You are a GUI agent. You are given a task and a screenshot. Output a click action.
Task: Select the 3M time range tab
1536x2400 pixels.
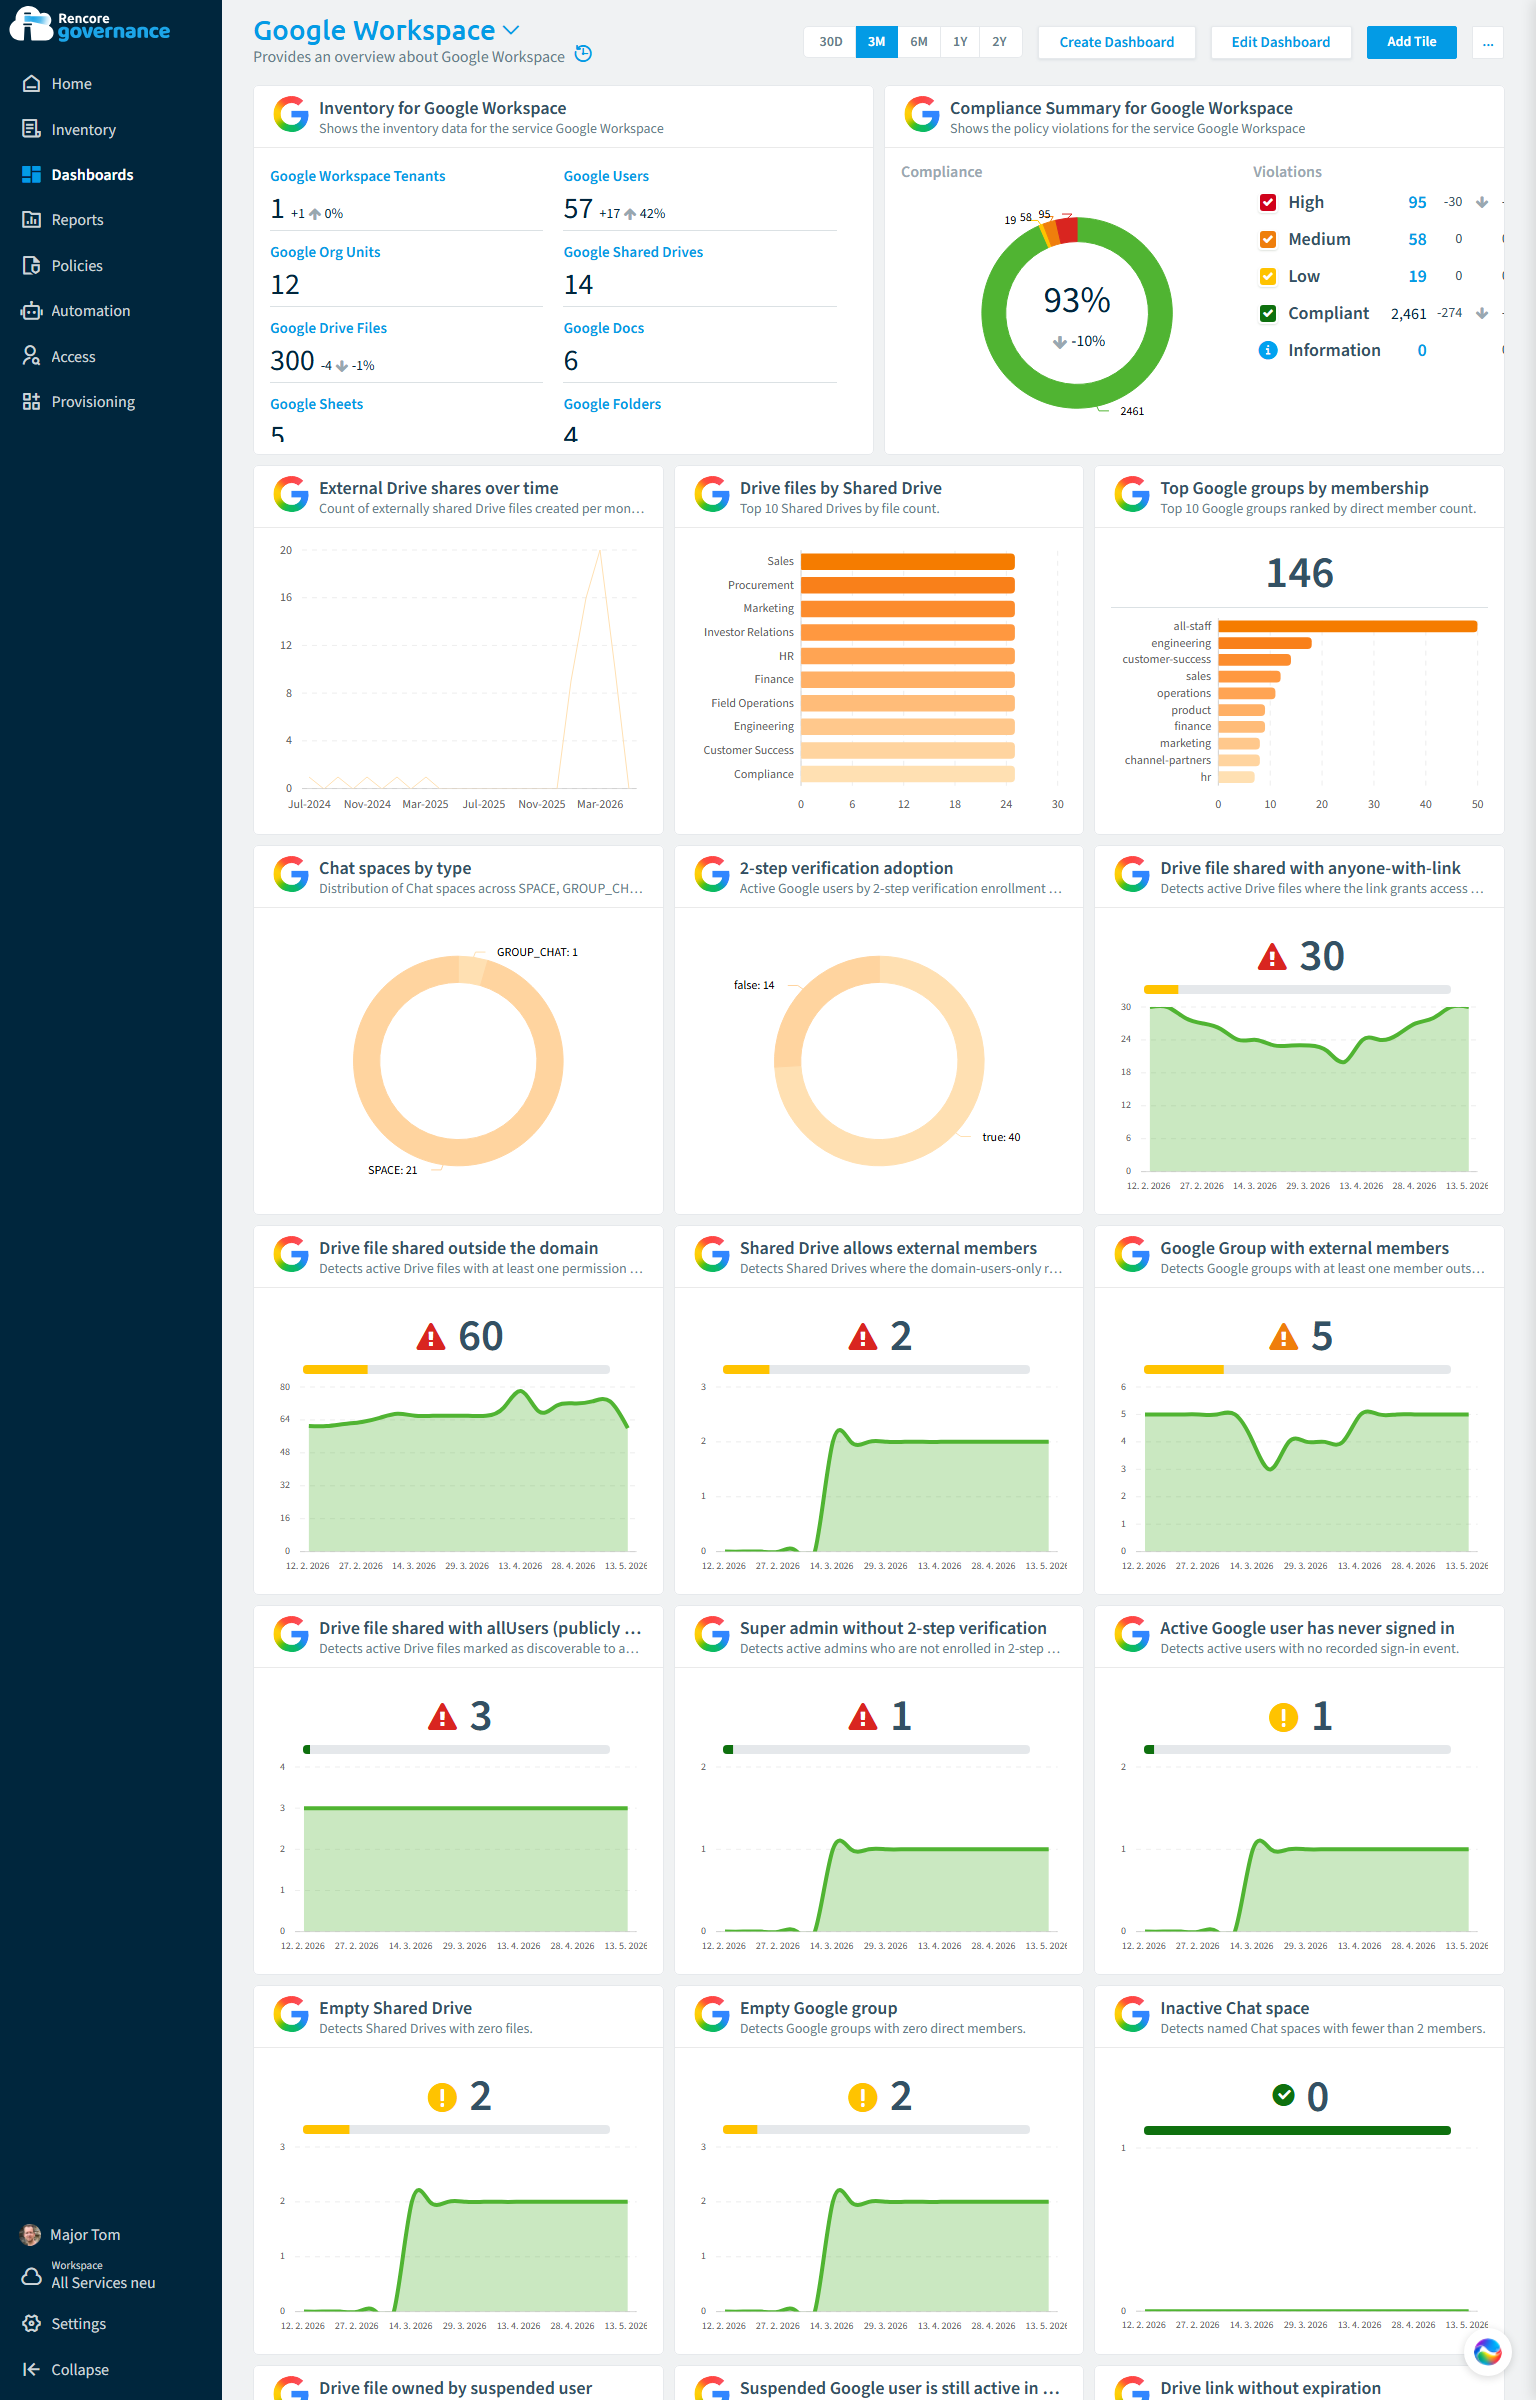[876, 42]
